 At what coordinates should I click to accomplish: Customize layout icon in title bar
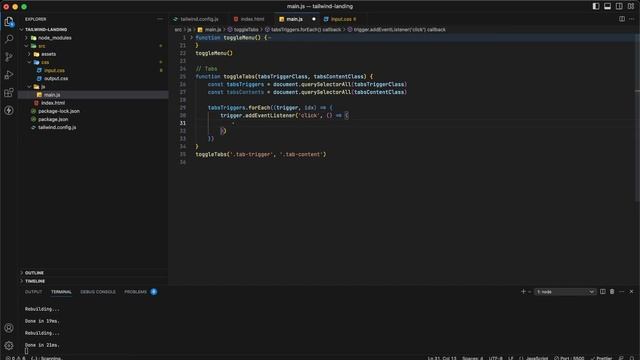click(x=631, y=6)
